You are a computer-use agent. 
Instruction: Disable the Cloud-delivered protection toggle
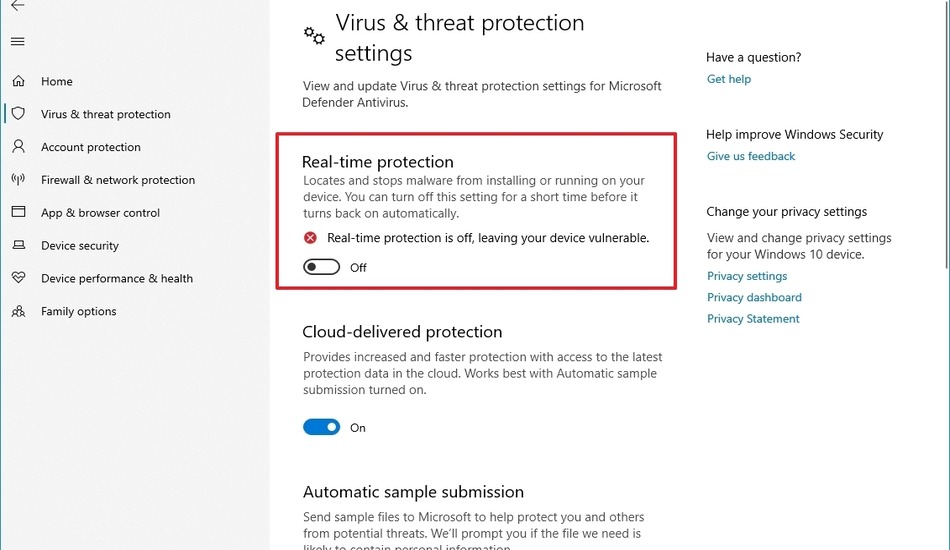click(322, 427)
